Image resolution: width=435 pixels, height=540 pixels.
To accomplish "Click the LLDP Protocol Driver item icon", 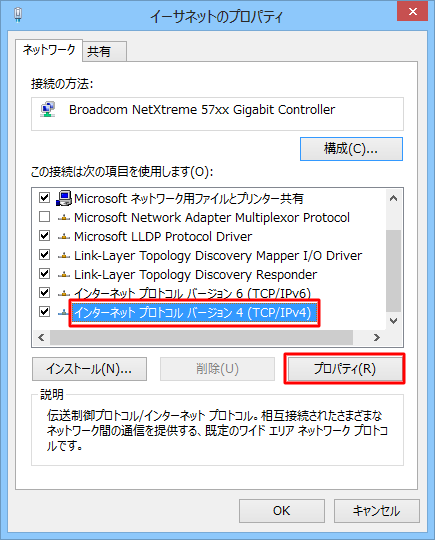I will [64, 237].
